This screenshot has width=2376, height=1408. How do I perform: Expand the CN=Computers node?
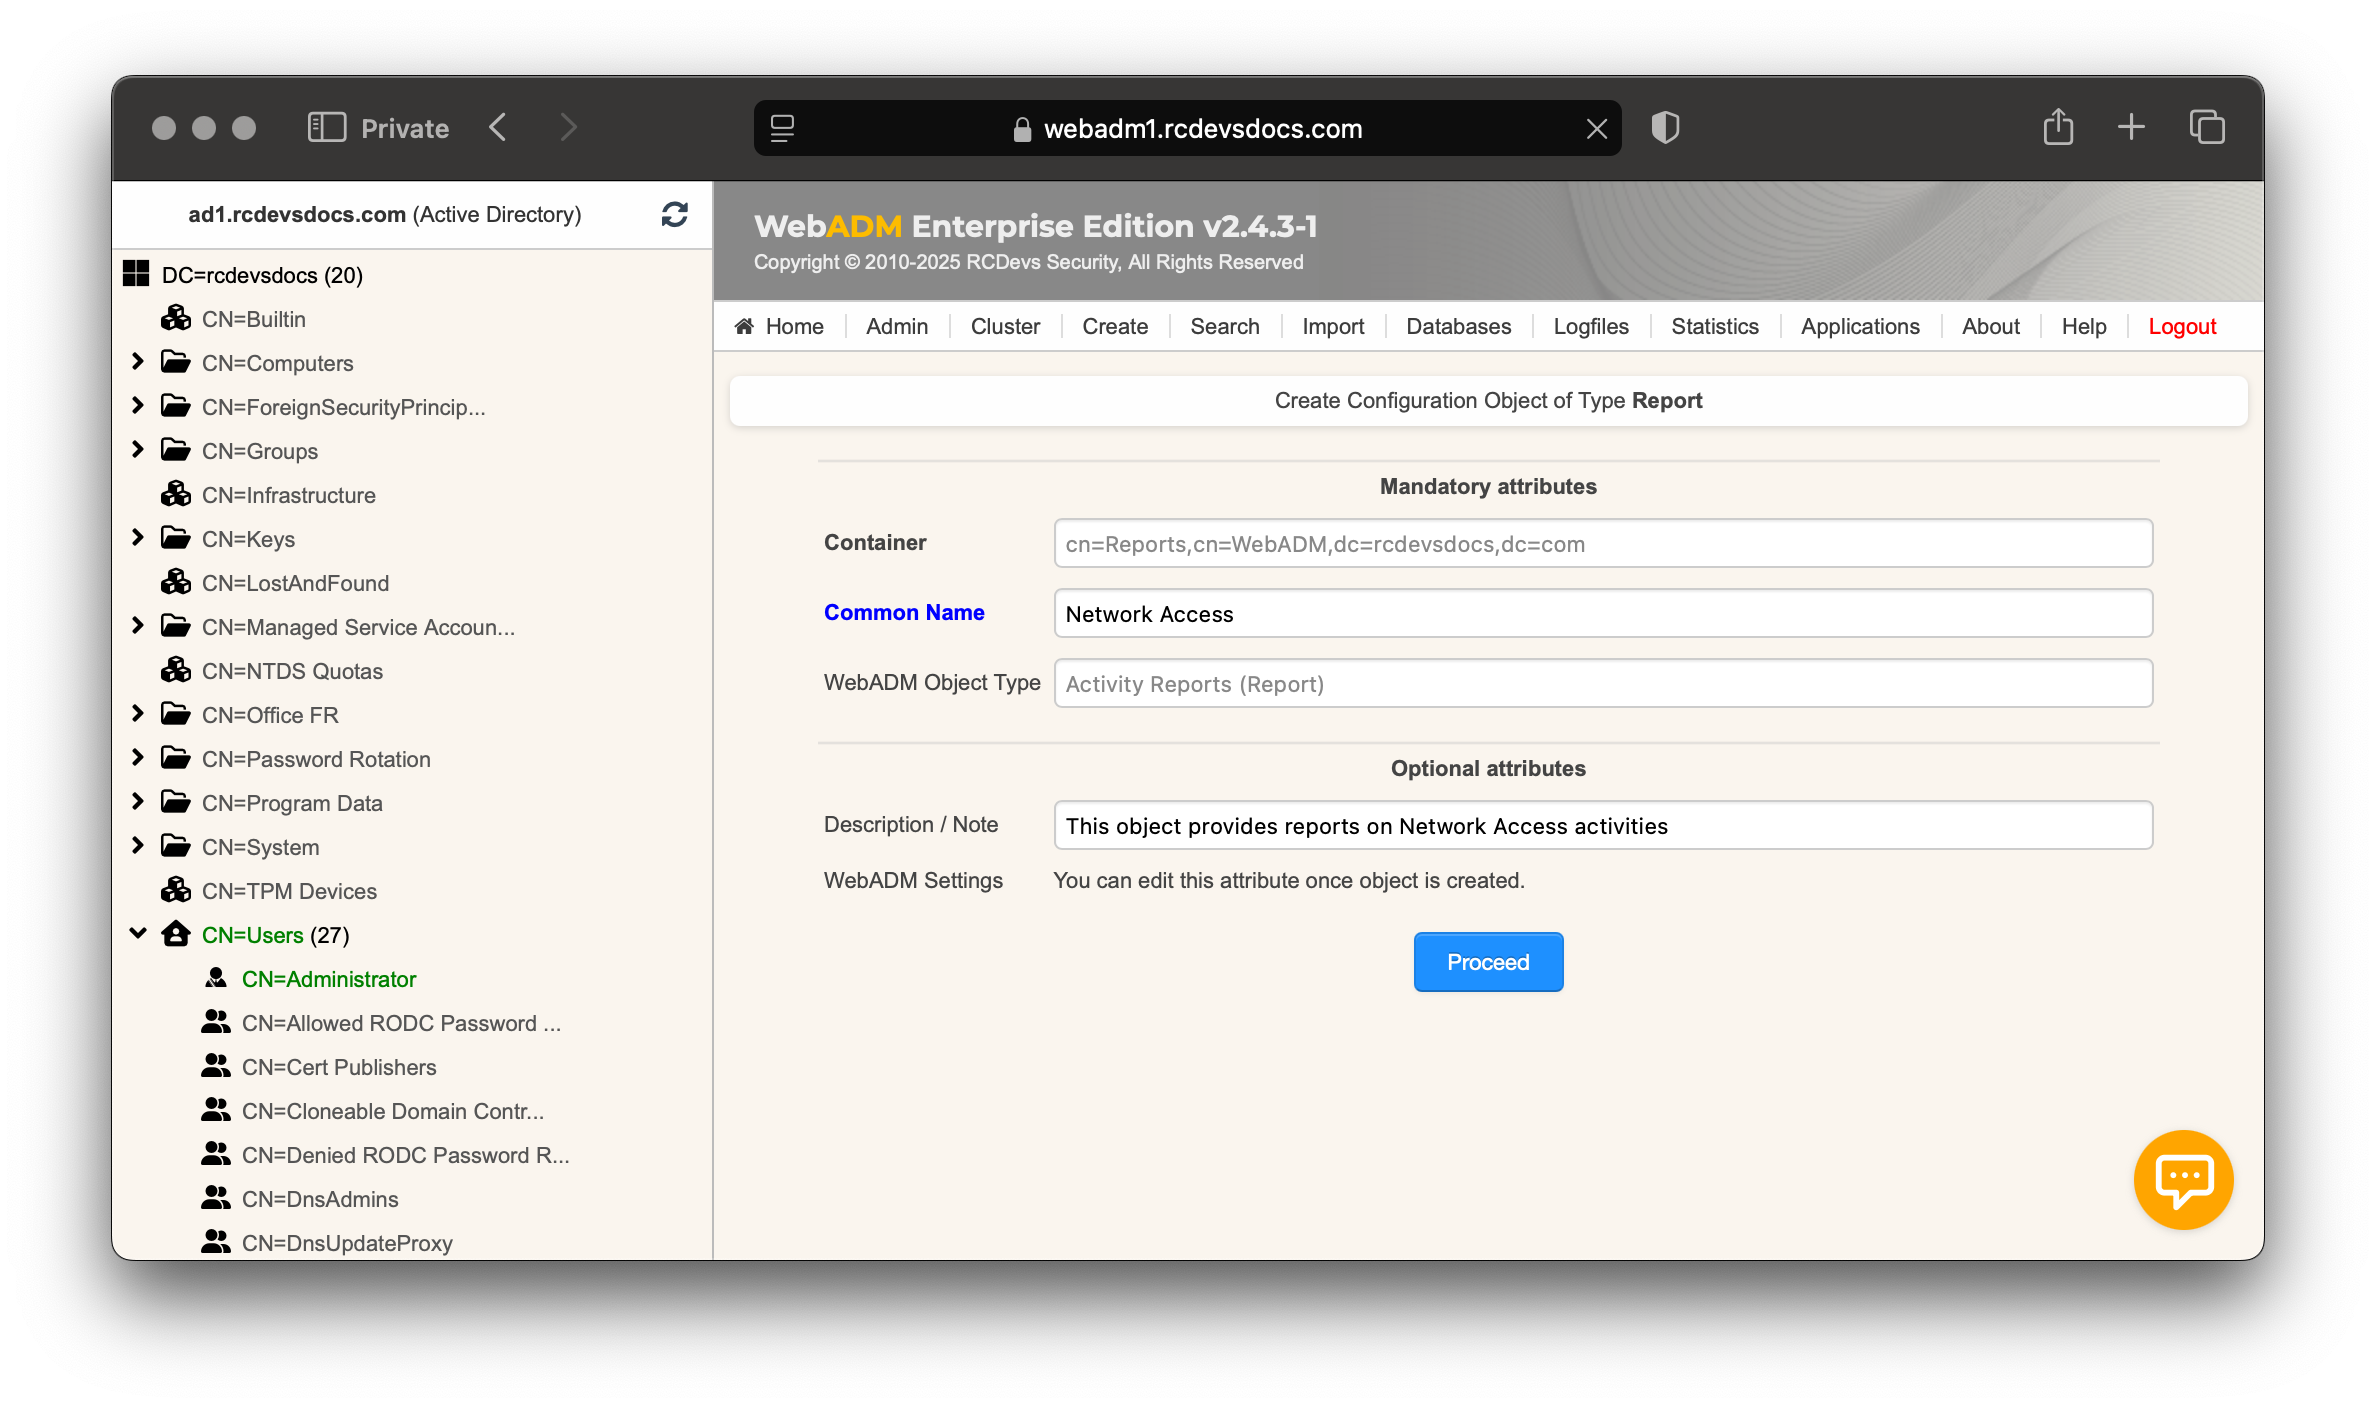[x=138, y=362]
